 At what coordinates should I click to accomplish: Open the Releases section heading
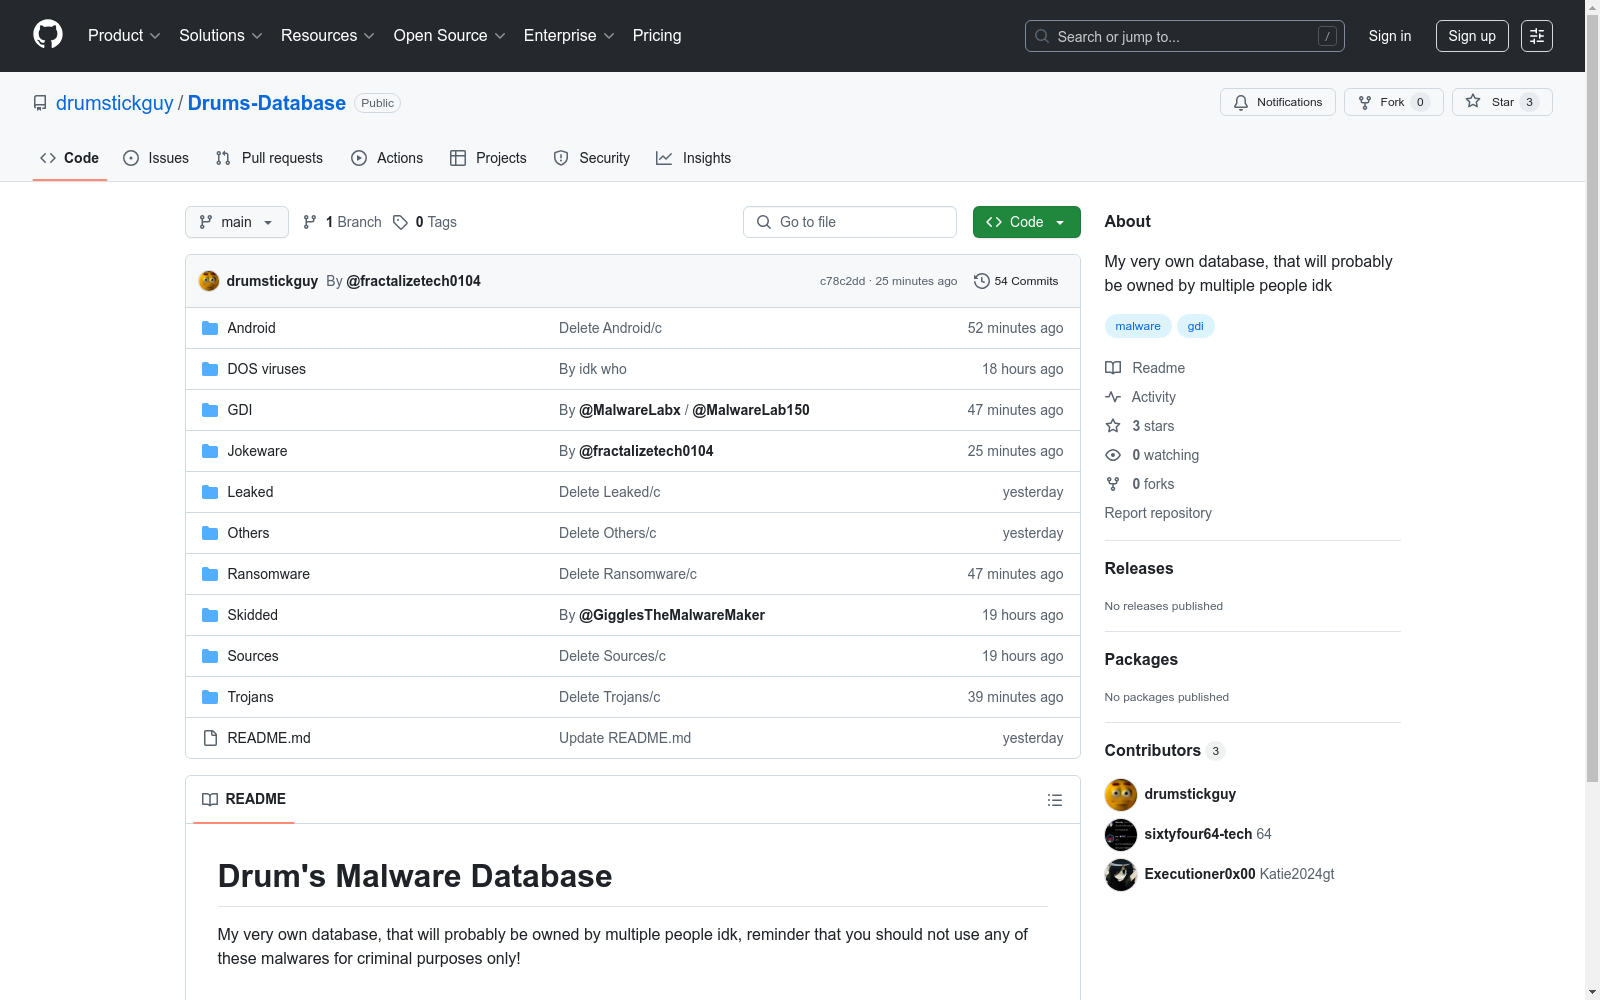tap(1139, 568)
